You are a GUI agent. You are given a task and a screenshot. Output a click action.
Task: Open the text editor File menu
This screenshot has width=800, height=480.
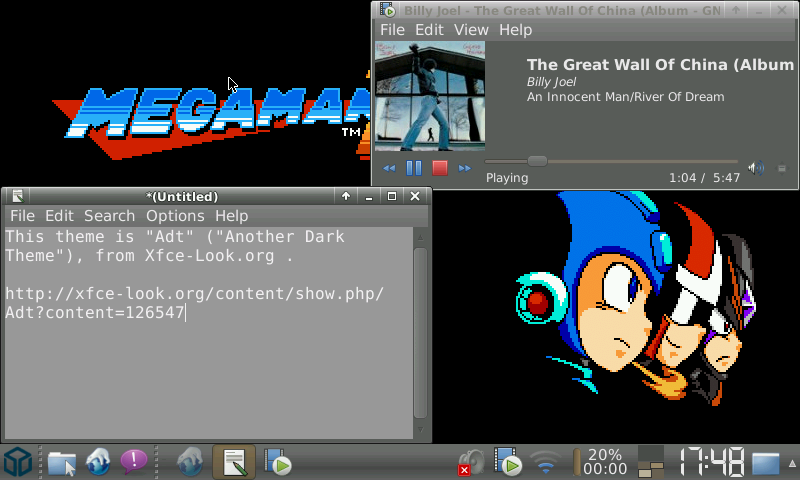click(x=22, y=216)
